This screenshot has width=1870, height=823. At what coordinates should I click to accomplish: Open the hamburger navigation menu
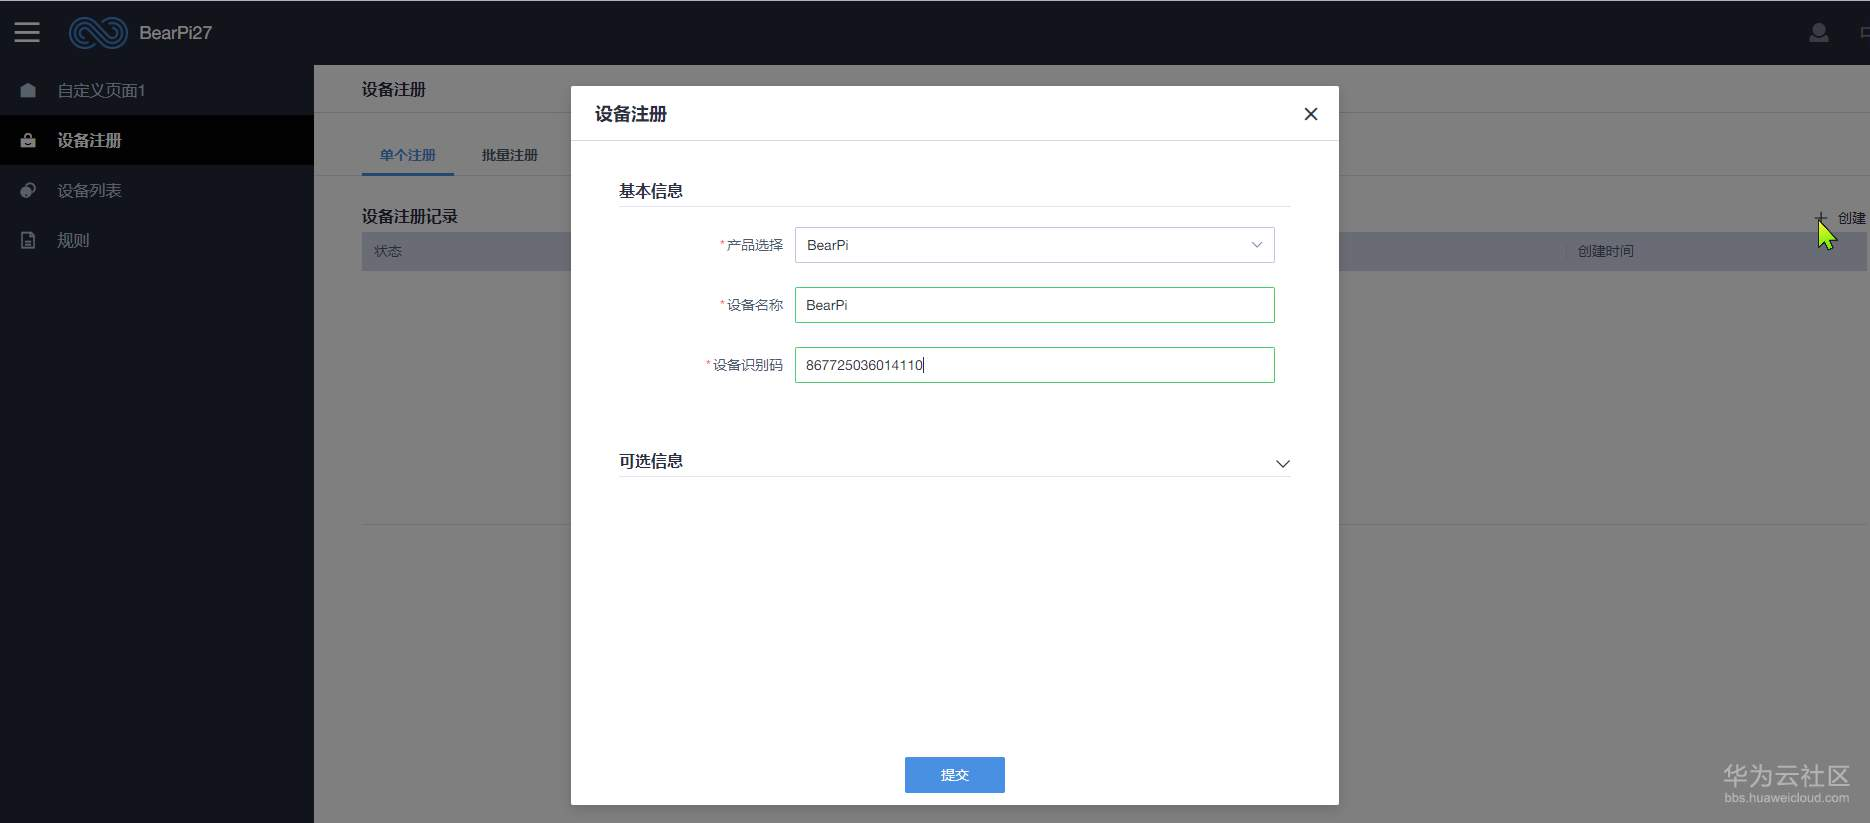click(27, 32)
